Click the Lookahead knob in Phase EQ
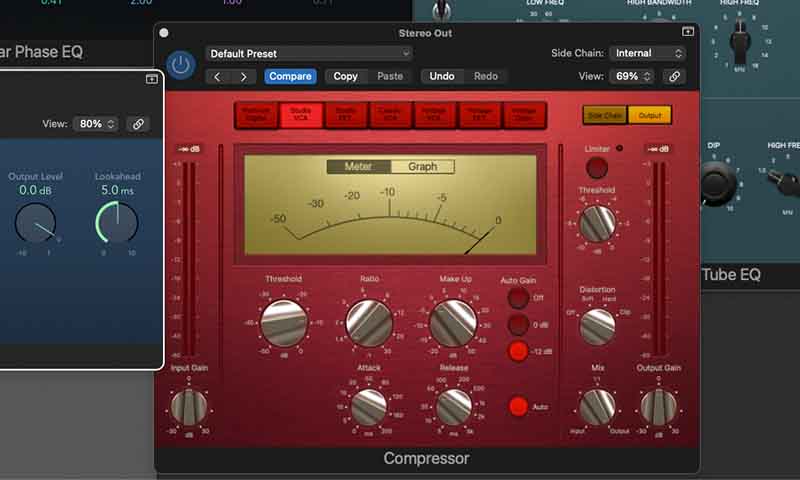 117,222
